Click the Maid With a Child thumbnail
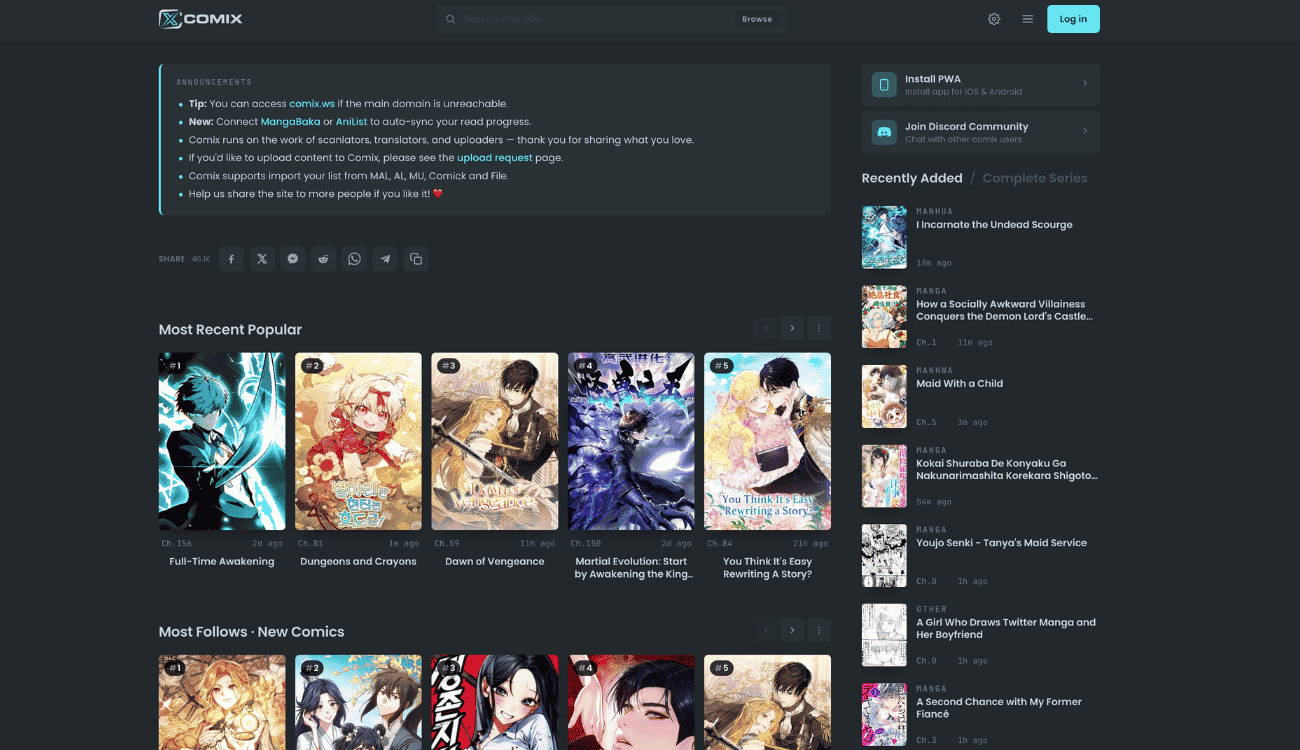Viewport: 1300px width, 750px height. point(884,396)
